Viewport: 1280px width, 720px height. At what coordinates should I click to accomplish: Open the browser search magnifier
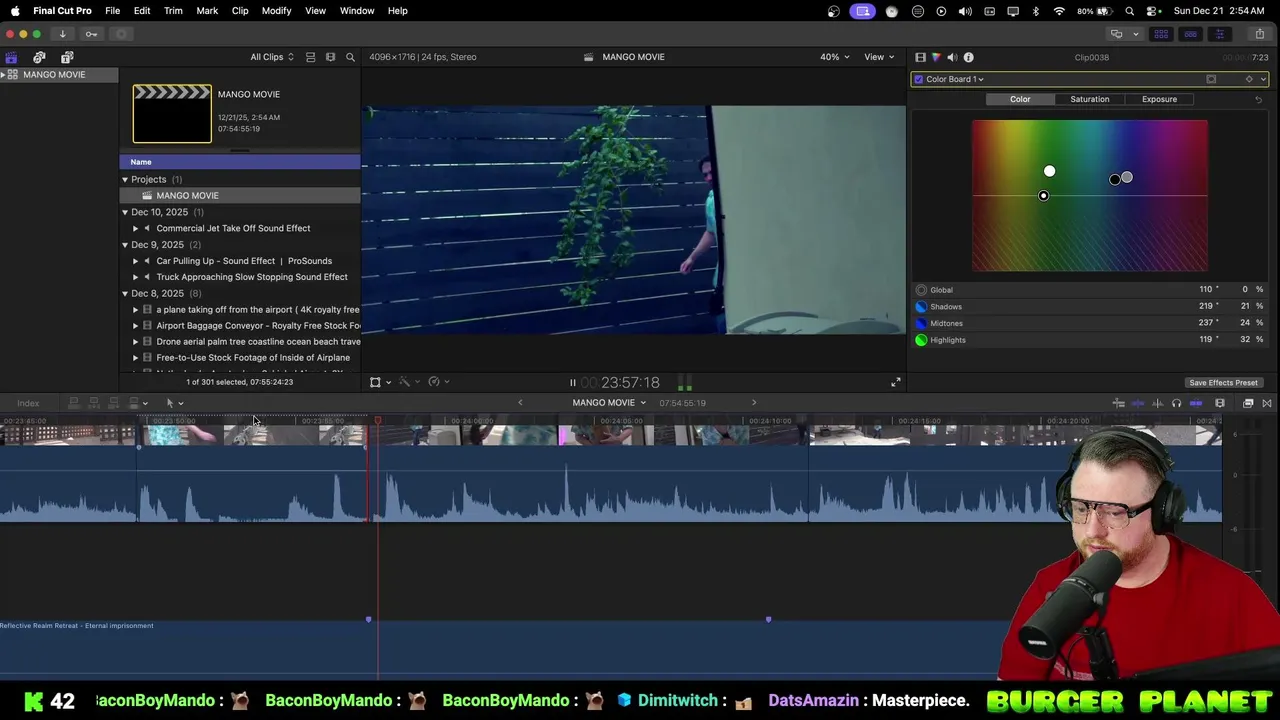pyautogui.click(x=350, y=57)
